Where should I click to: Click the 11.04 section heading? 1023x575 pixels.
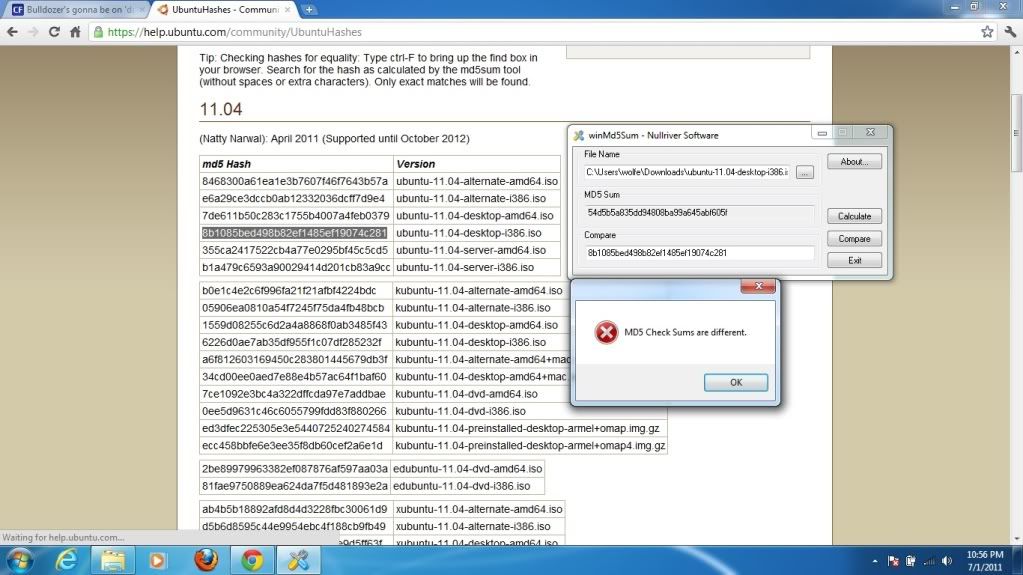pyautogui.click(x=221, y=109)
